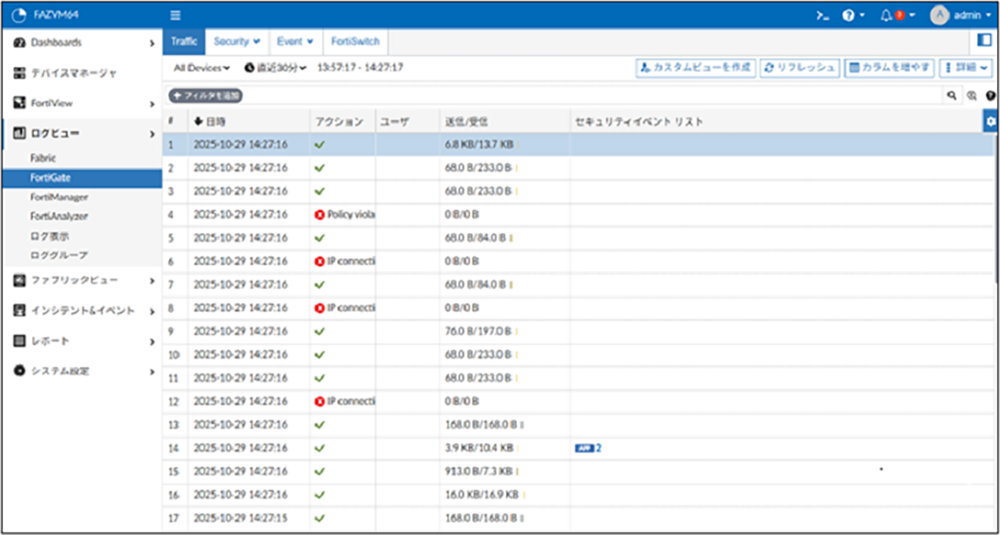Image resolution: width=1000 pixels, height=535 pixels.
Task: Click カスタムビューを作成 button
Action: point(695,67)
